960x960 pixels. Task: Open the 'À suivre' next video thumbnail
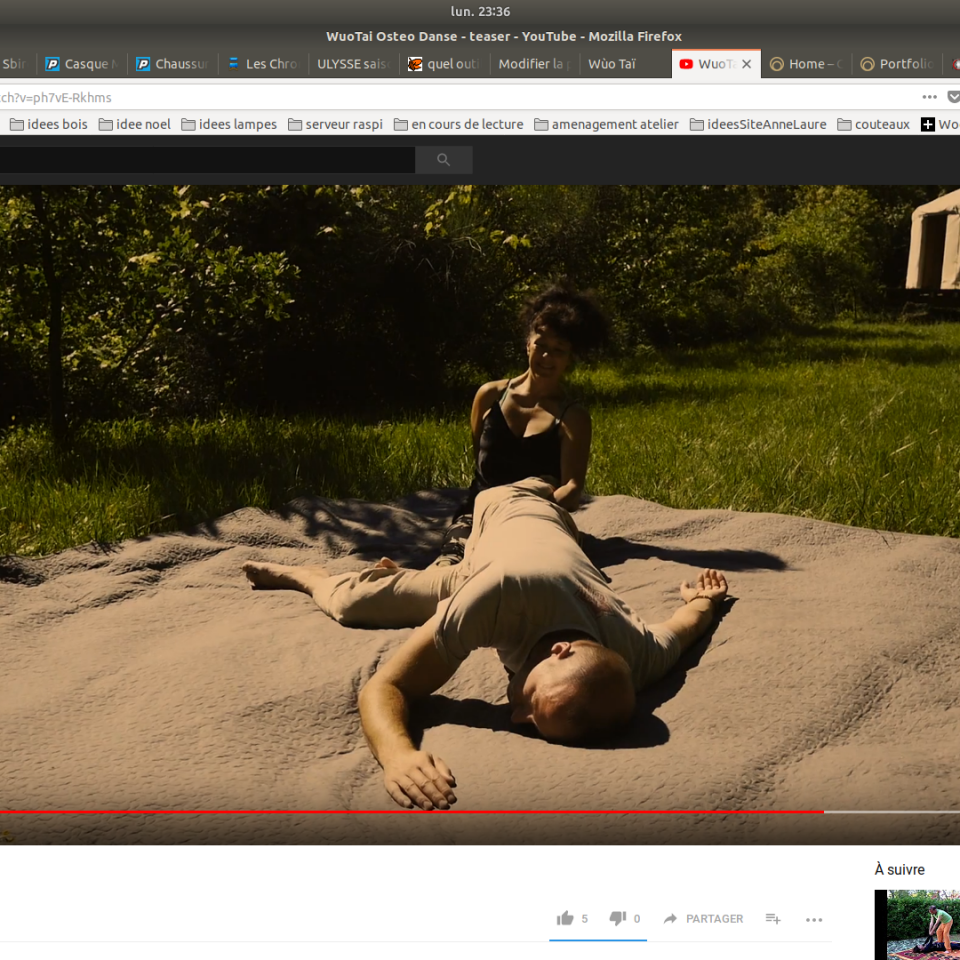click(x=917, y=925)
